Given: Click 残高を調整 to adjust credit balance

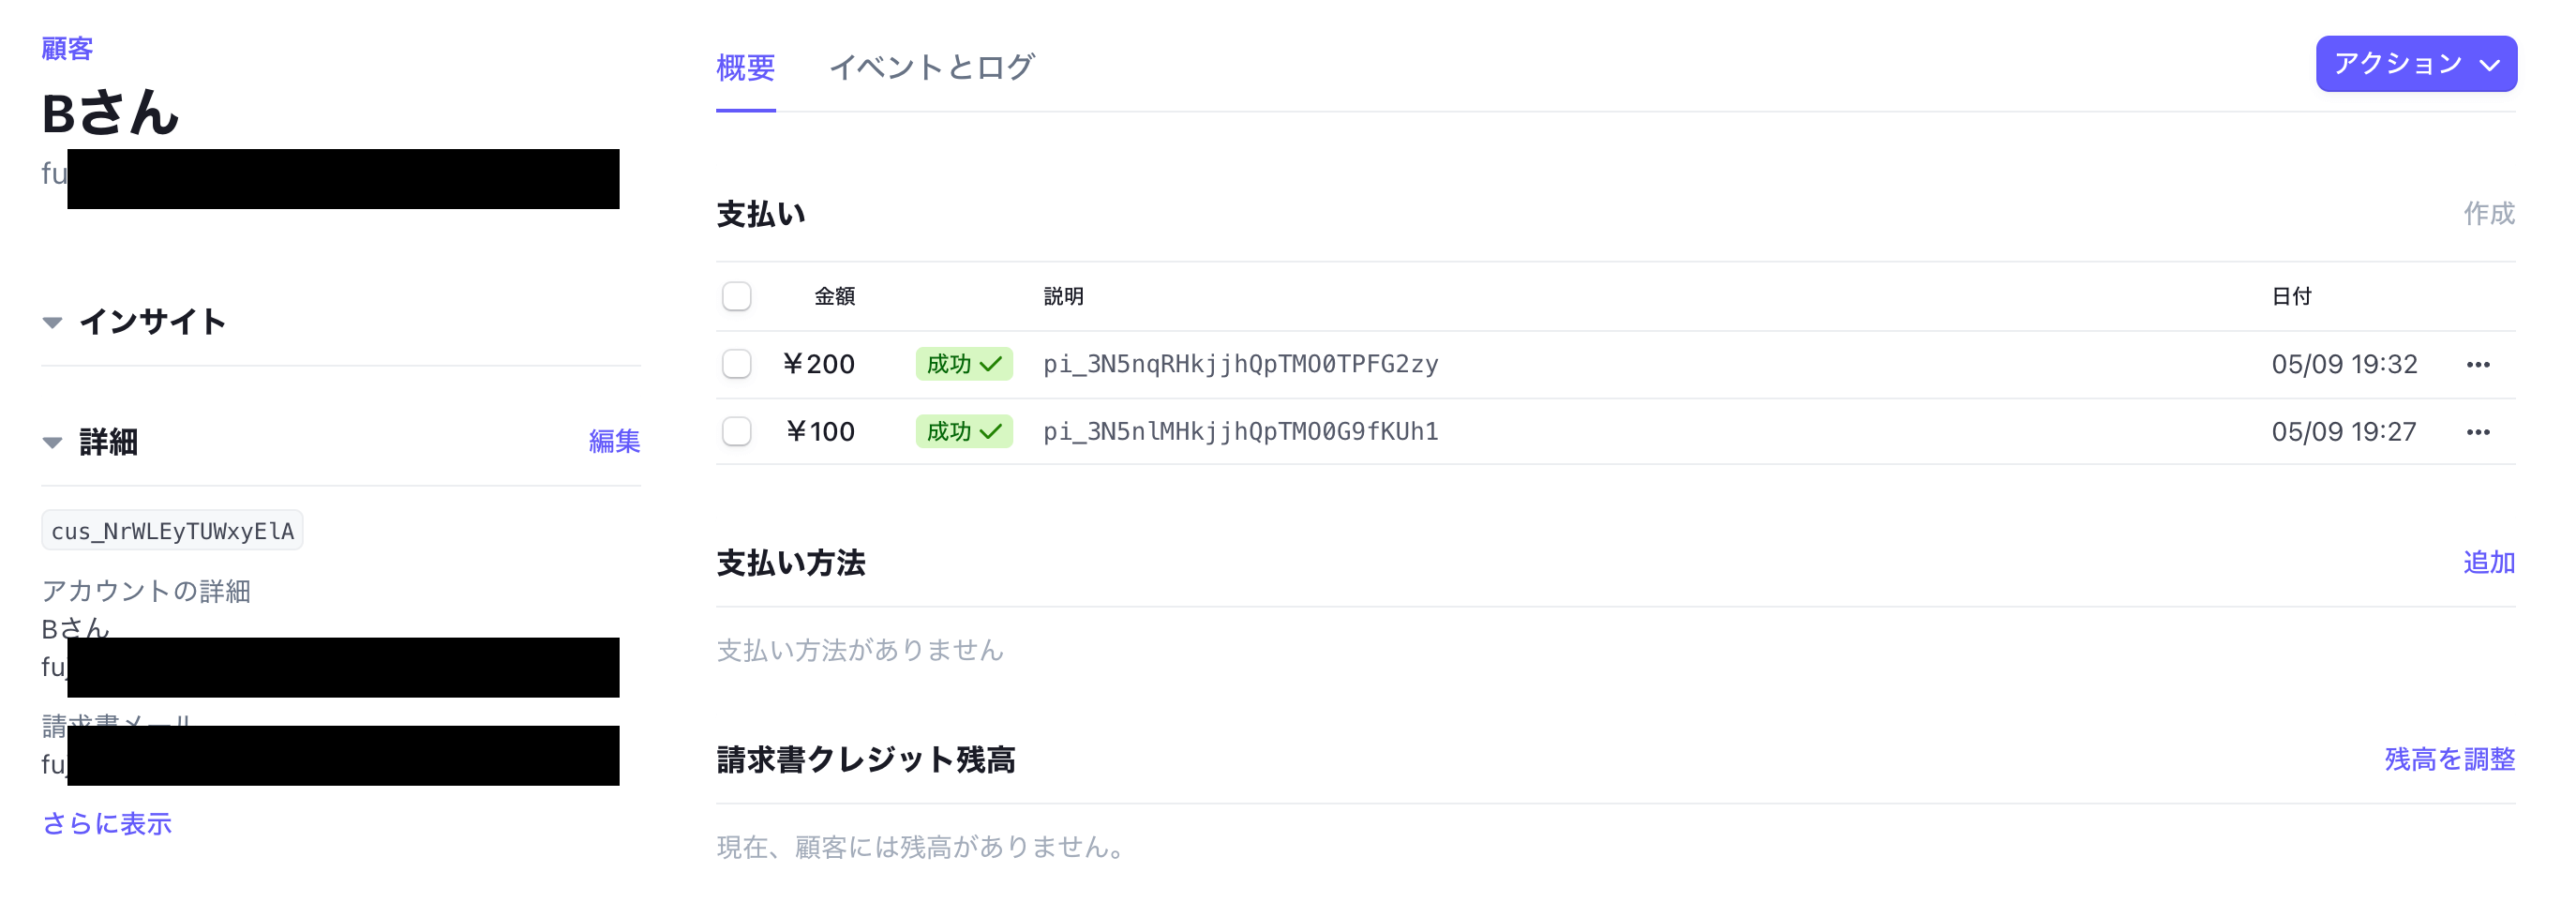Looking at the screenshot, I should point(2449,759).
